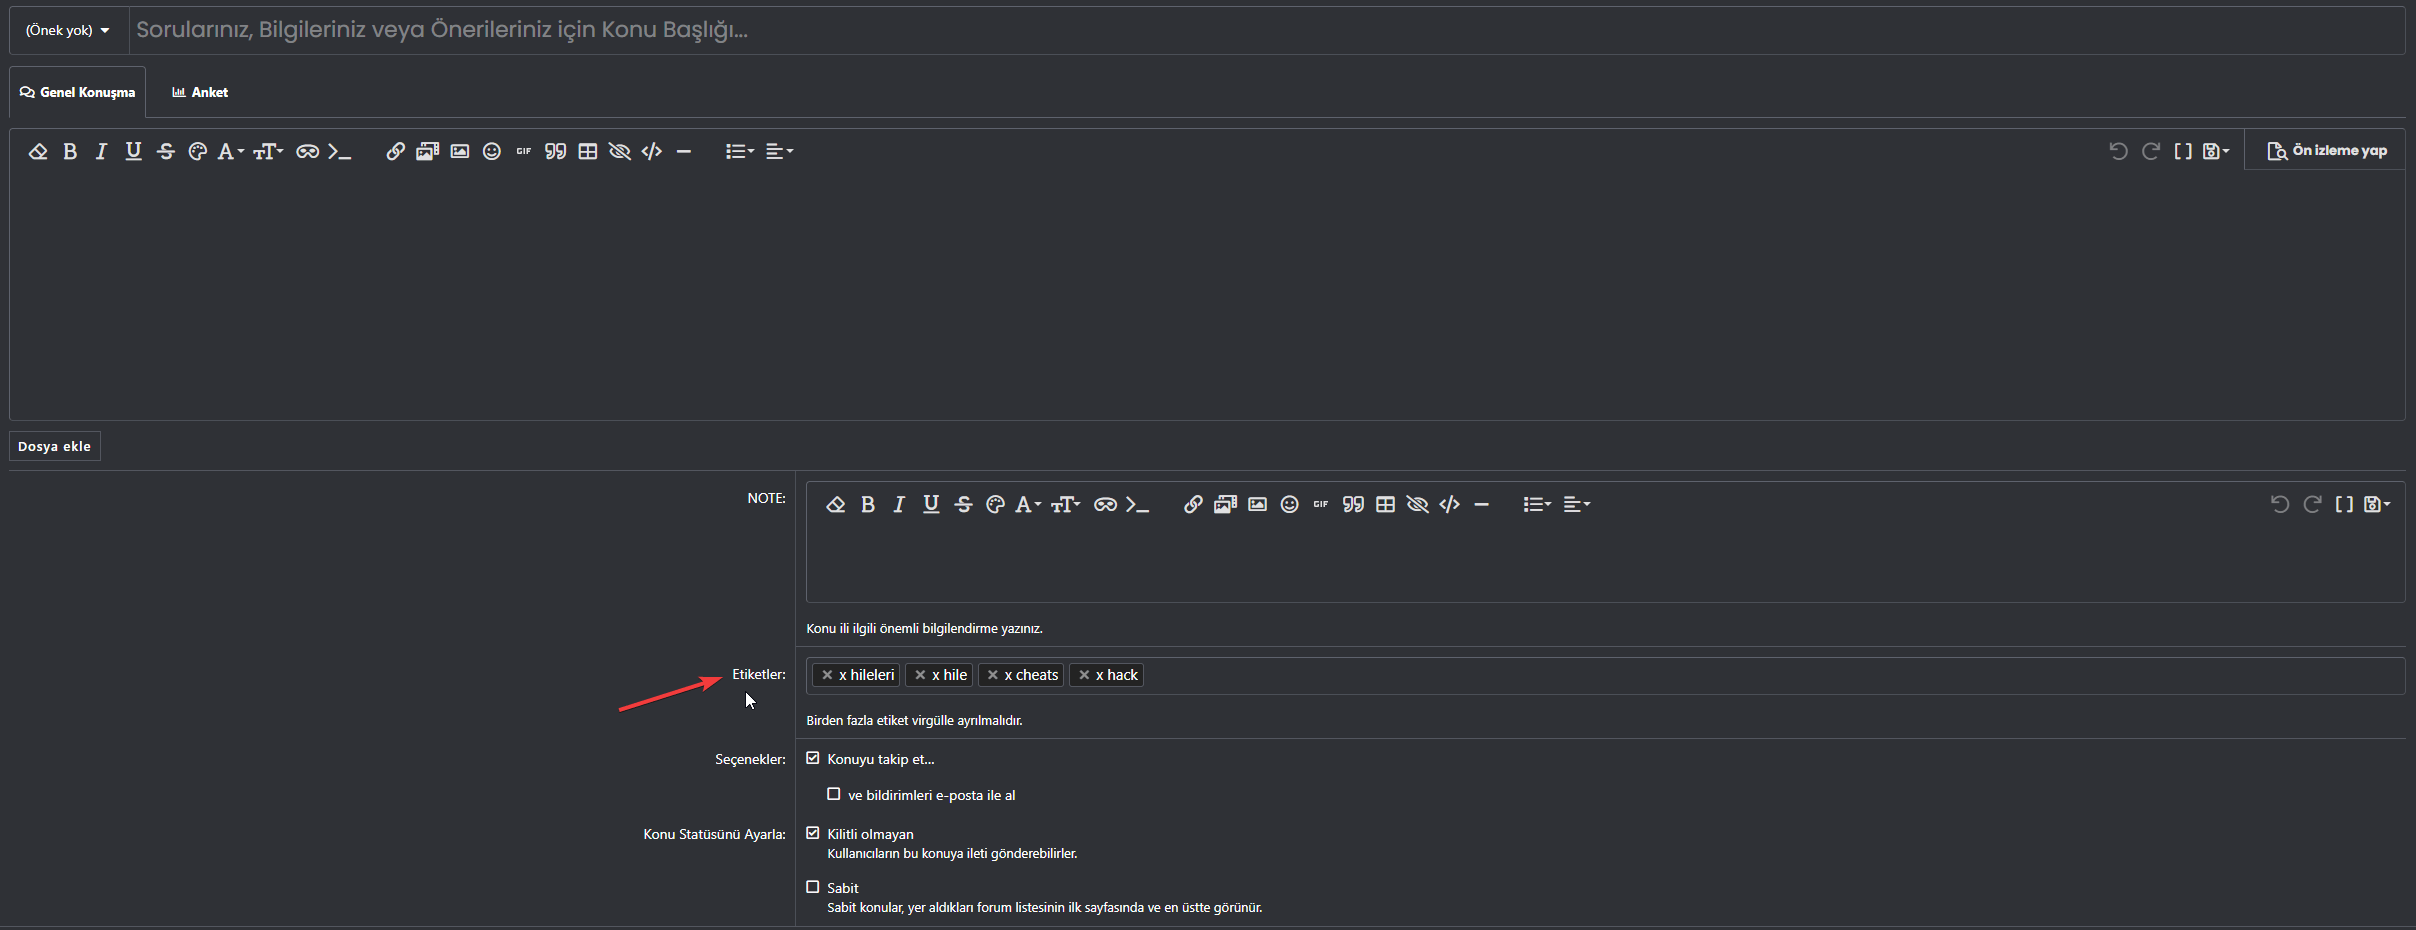Viewport: 2416px width, 930px height.
Task: Open drafts dropdown in NOTE editor toolbar
Action: [2377, 504]
